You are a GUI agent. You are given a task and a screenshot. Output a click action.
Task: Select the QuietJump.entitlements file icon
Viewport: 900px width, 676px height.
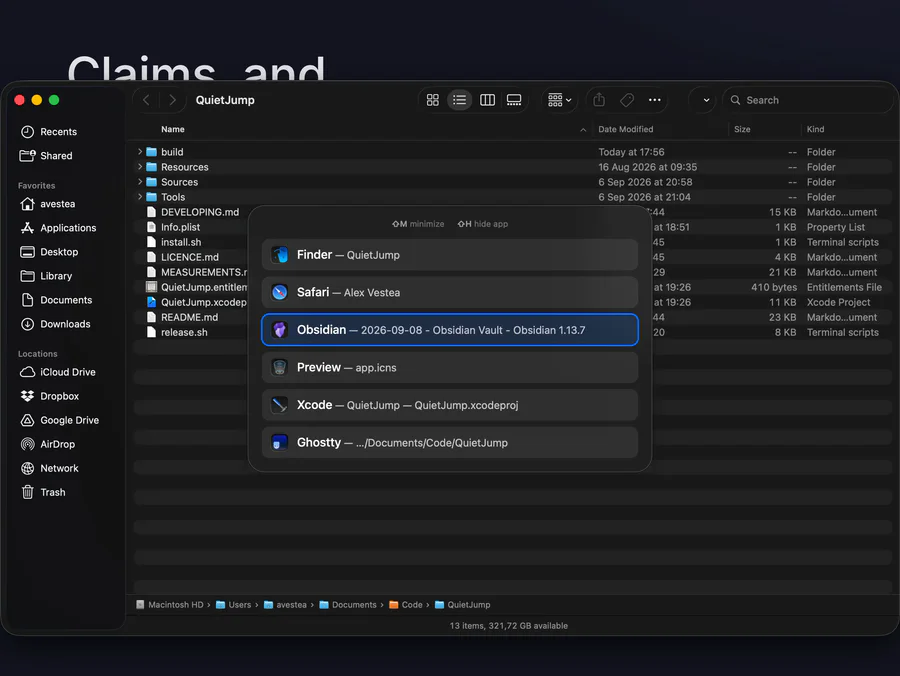tap(152, 287)
